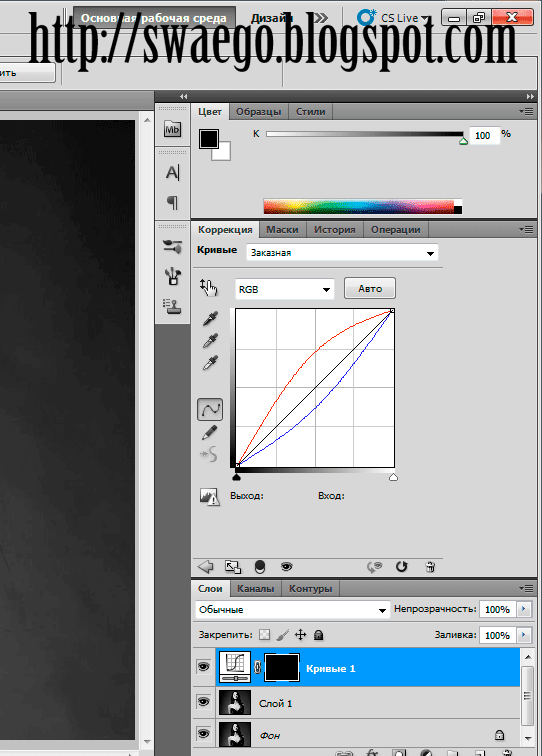
Task: Open the Заказная curves preset dropdown
Action: click(x=342, y=253)
